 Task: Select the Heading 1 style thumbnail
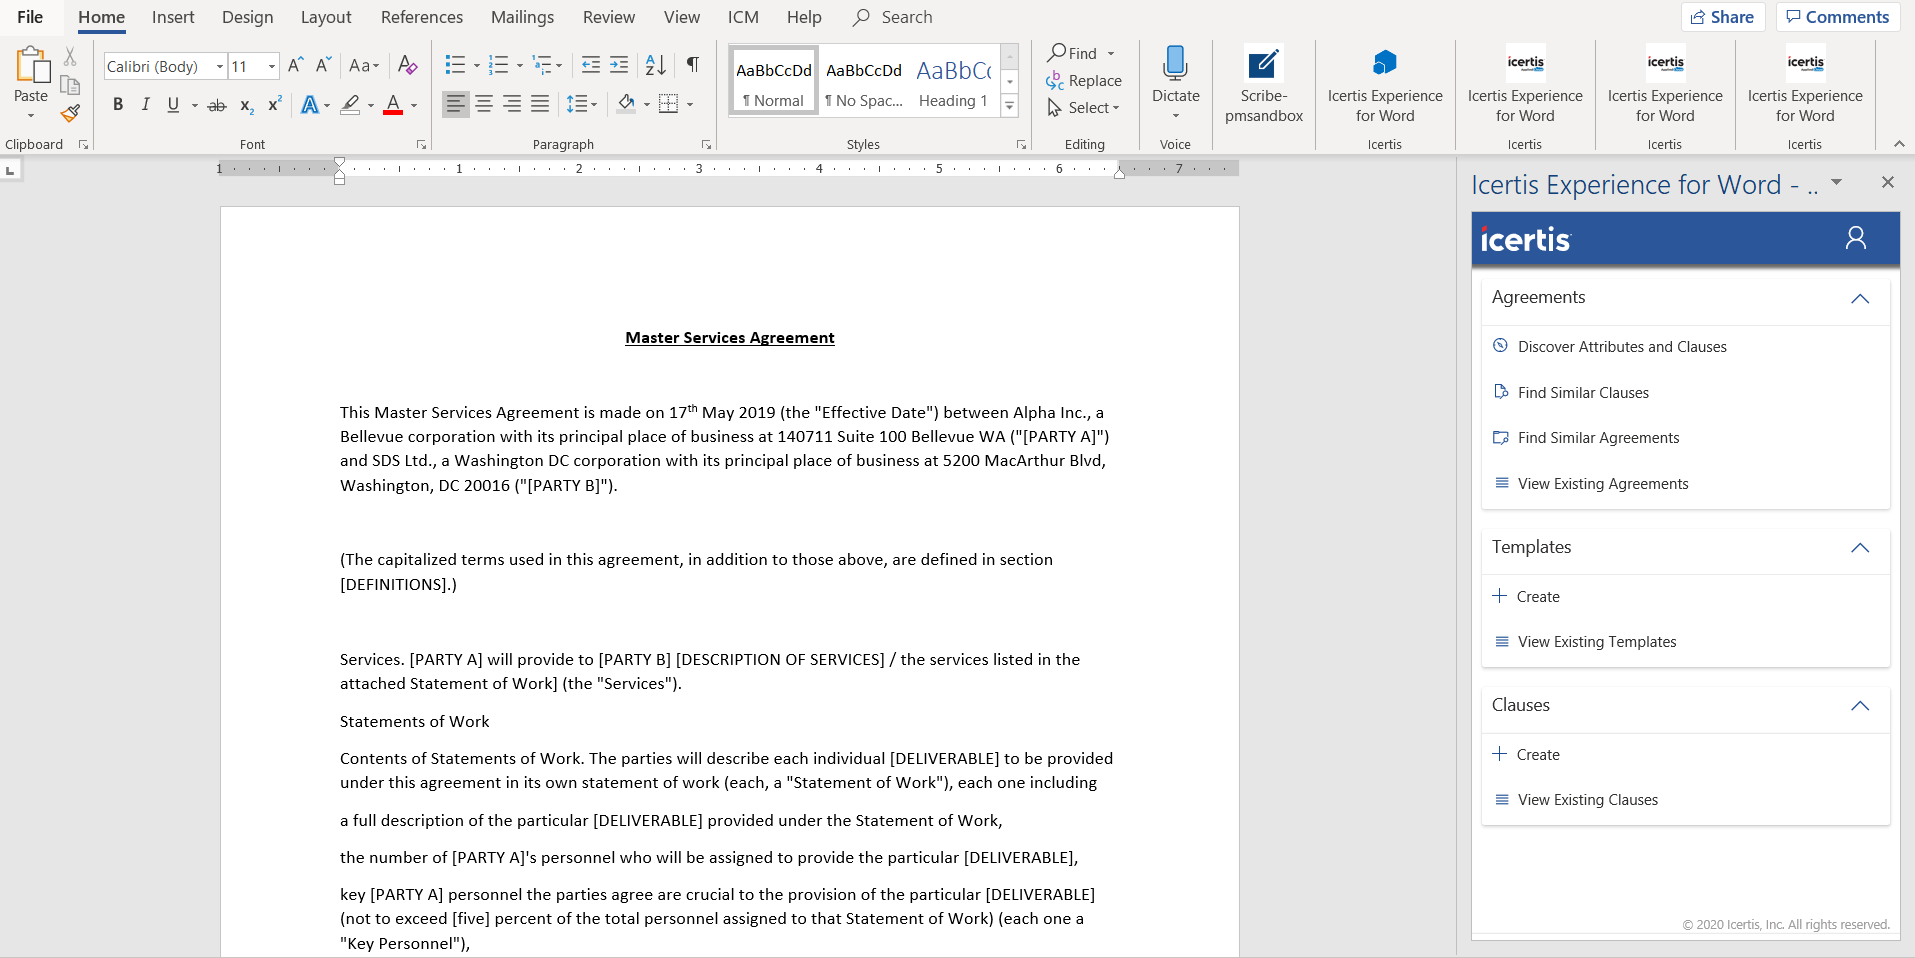pos(953,80)
